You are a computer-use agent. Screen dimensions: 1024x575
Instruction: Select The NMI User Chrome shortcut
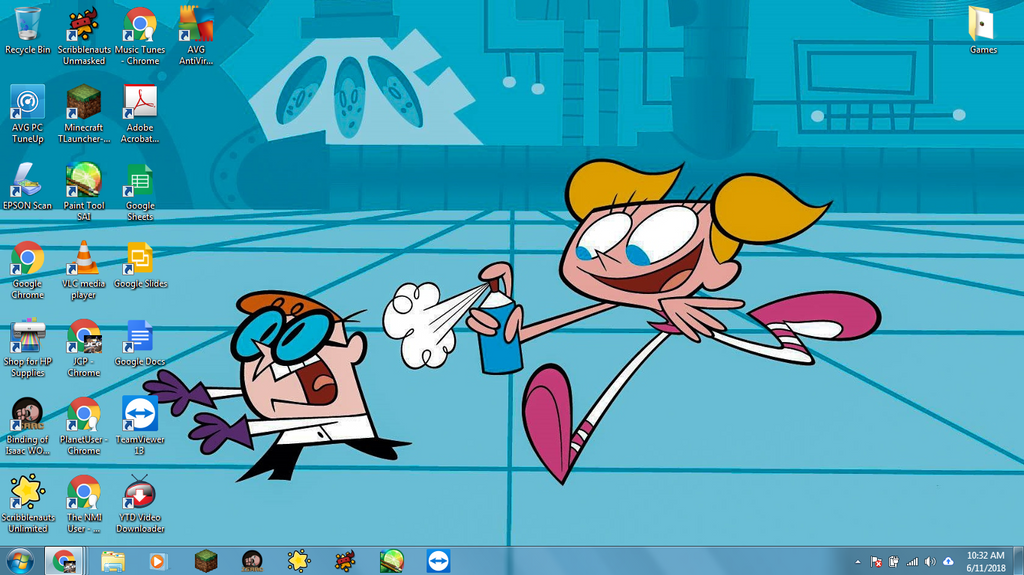click(x=84, y=504)
